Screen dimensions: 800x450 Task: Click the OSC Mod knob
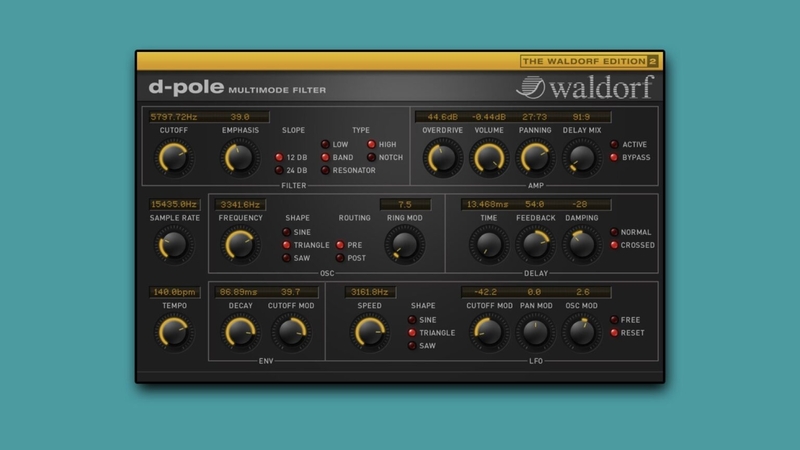[582, 333]
